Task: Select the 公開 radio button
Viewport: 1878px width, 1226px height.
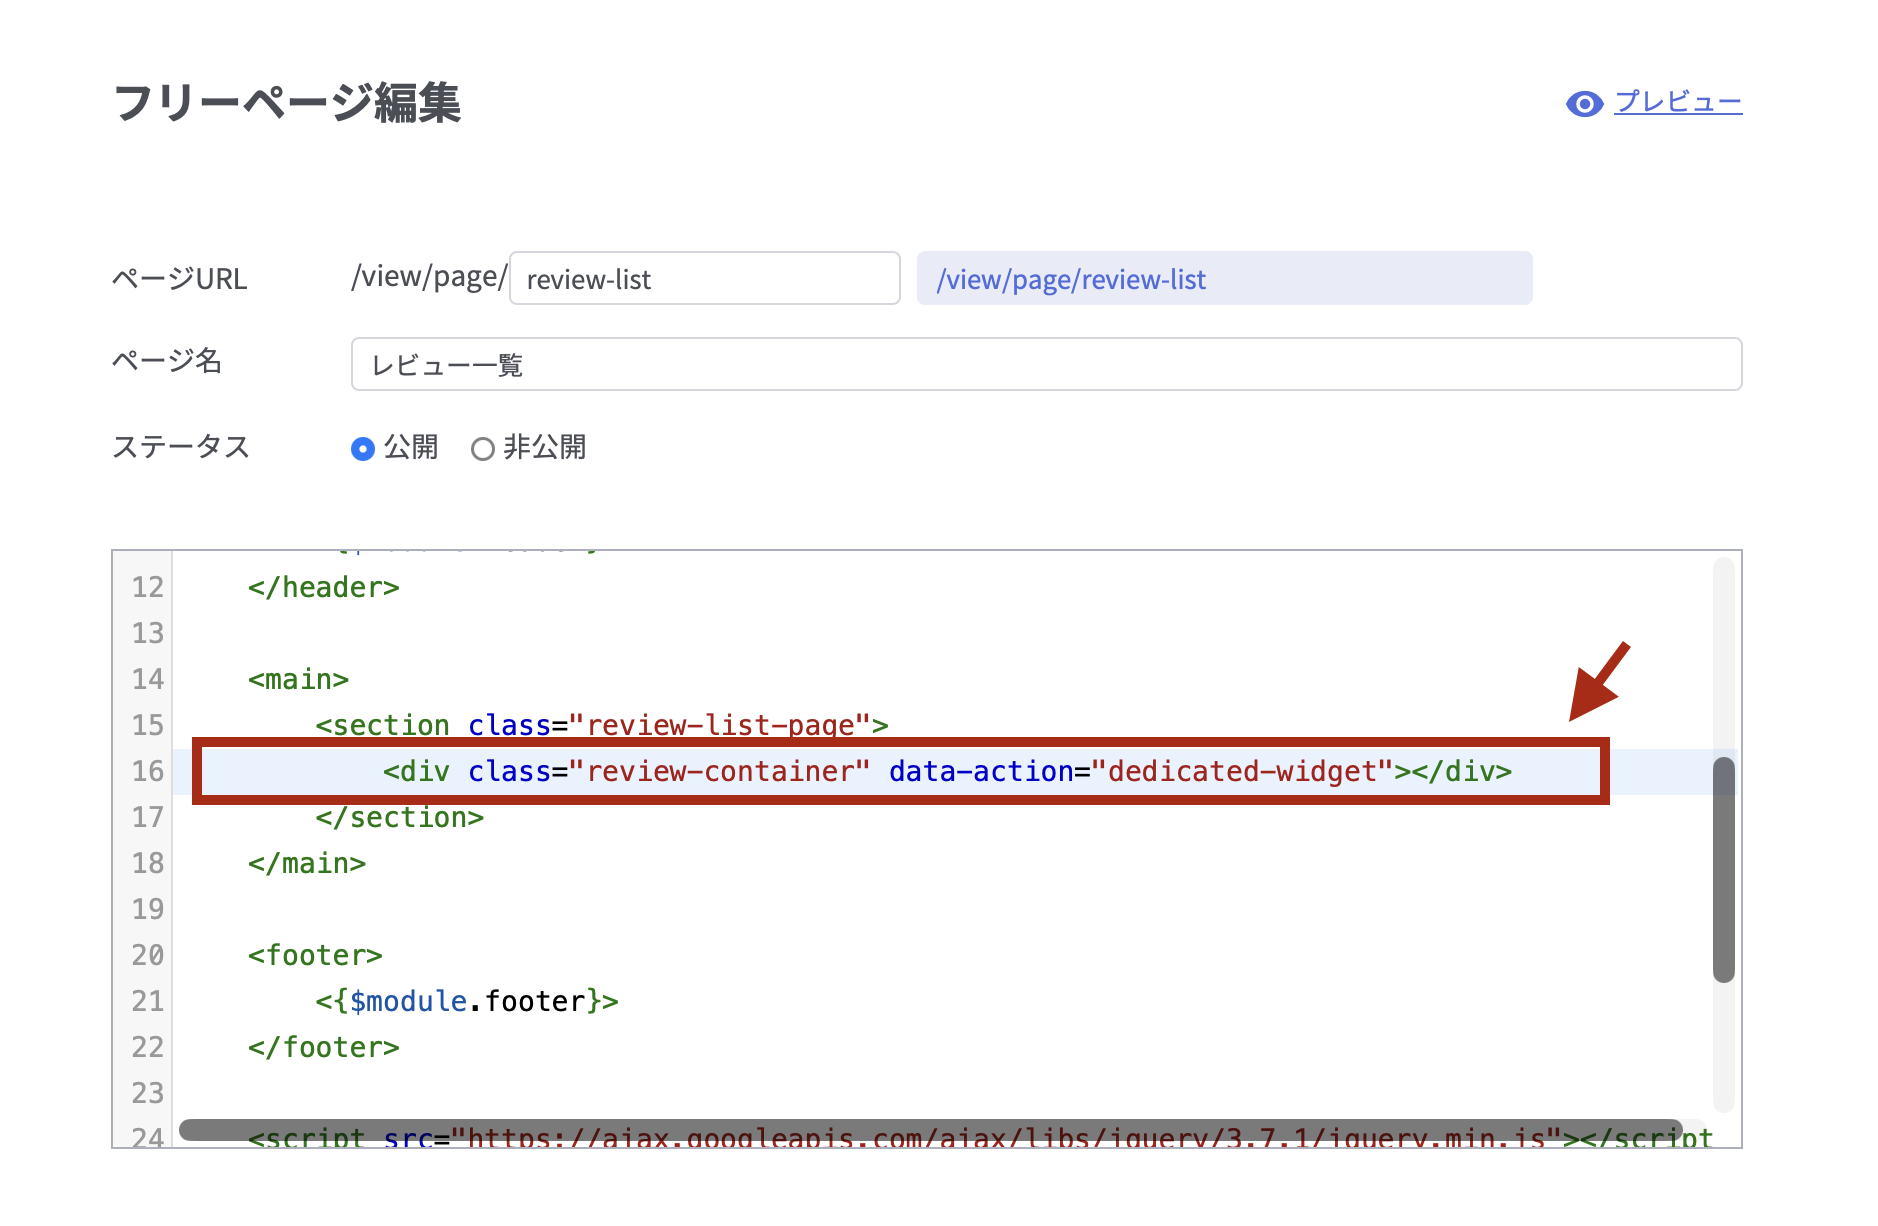Action: click(363, 449)
